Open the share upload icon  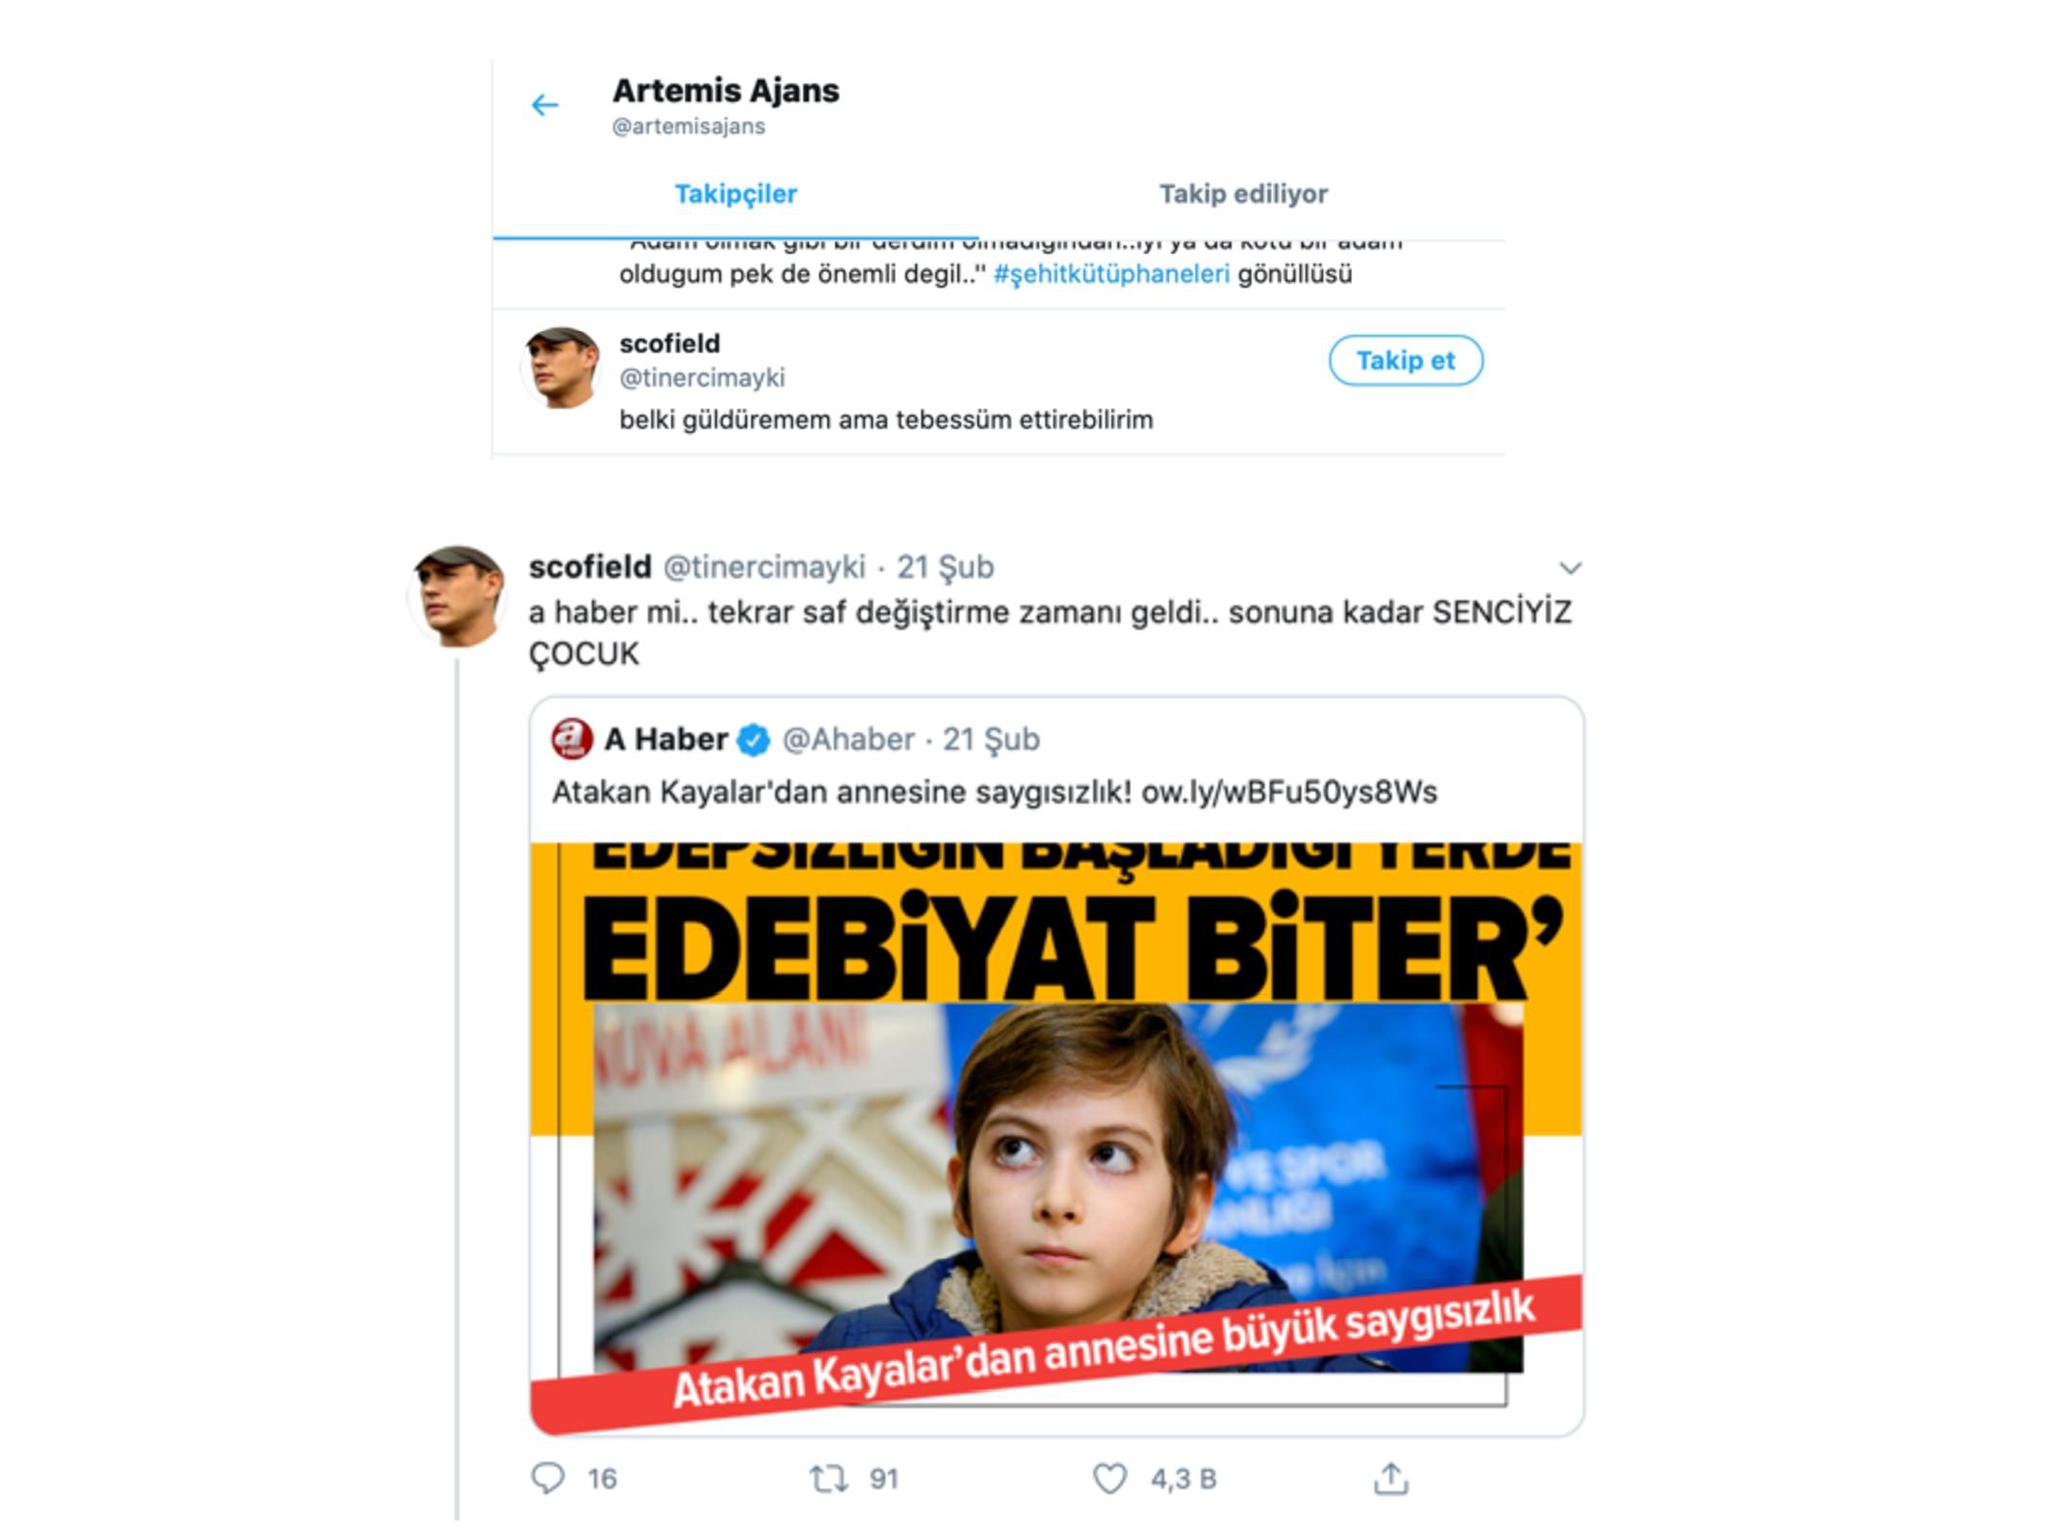click(x=1391, y=1478)
